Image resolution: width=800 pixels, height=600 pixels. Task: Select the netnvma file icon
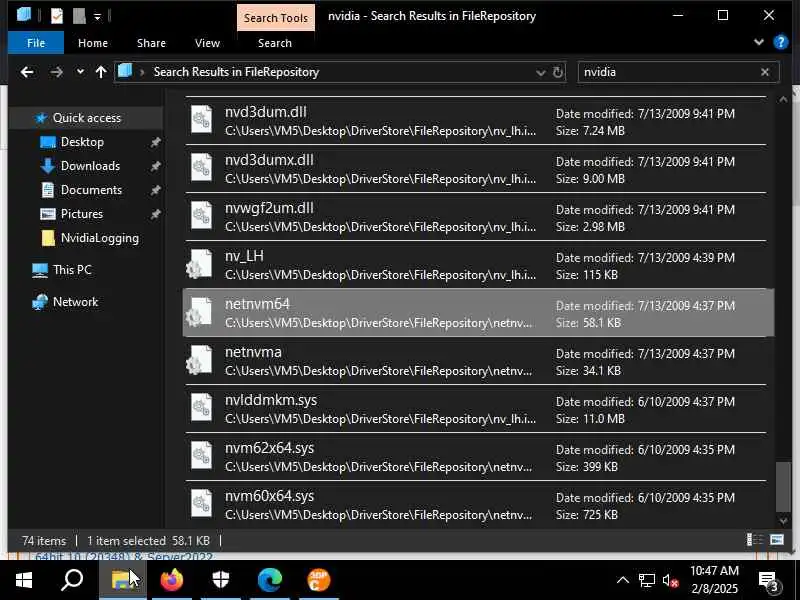click(198, 360)
